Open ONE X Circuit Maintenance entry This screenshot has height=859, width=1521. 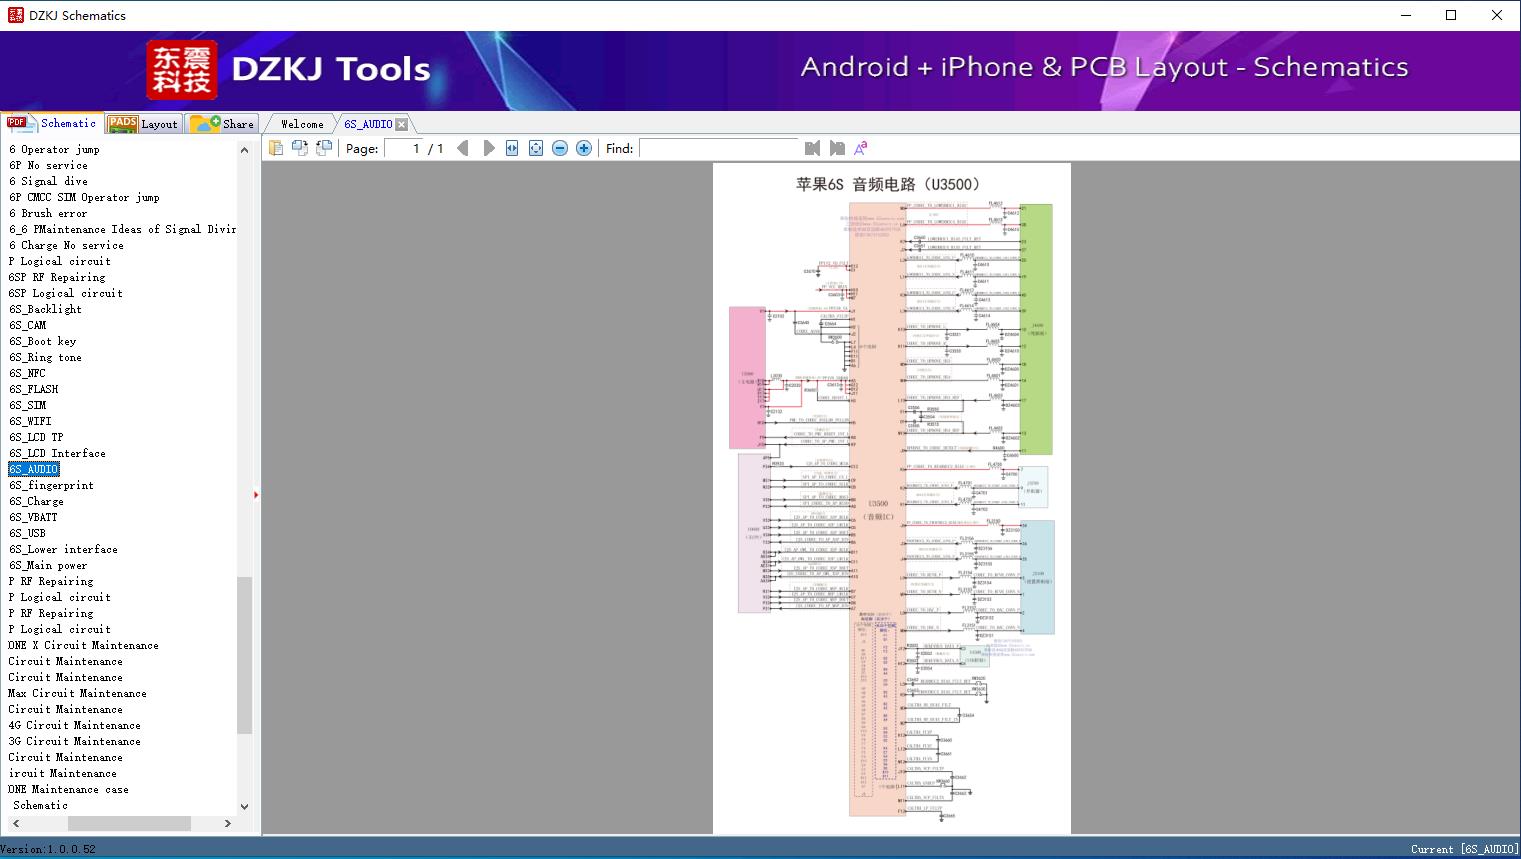click(x=84, y=645)
